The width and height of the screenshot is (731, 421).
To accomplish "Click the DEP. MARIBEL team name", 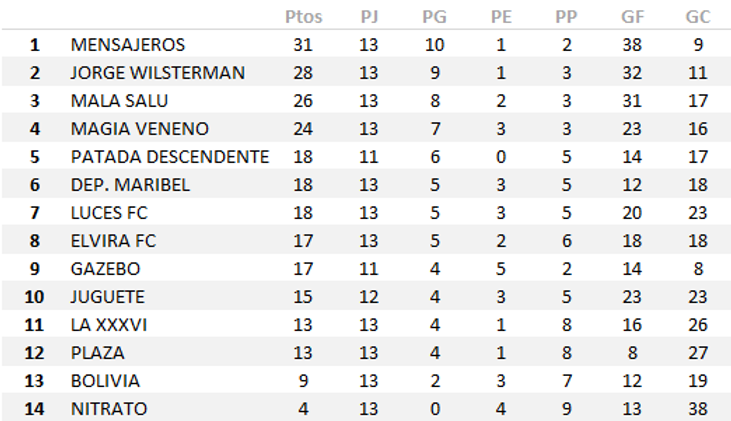I will tap(130, 185).
